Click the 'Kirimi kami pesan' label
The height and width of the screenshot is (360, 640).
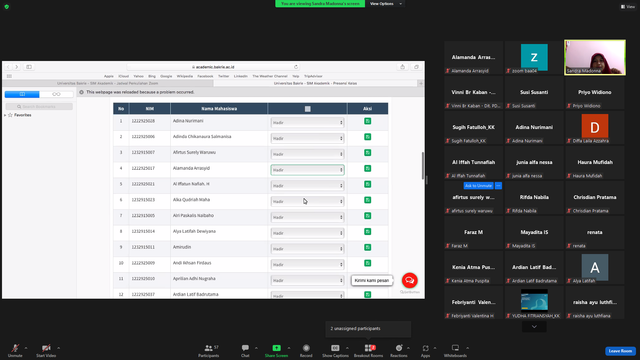(x=371, y=280)
